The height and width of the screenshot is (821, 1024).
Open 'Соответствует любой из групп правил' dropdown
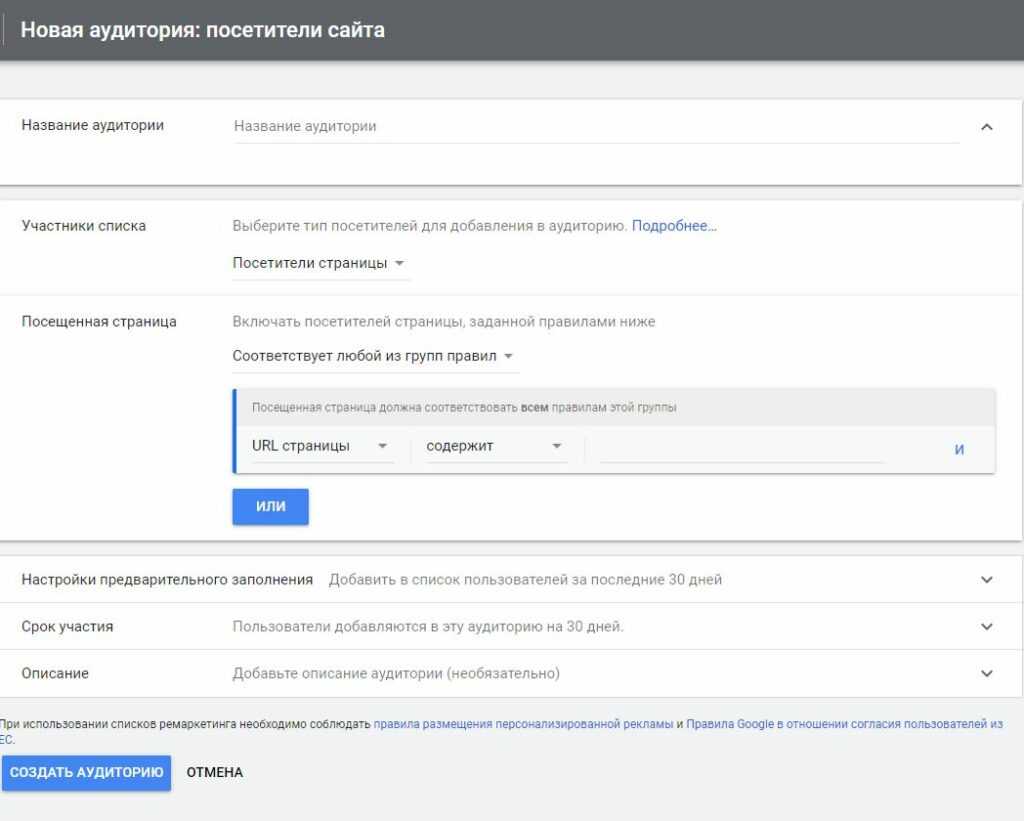click(x=373, y=356)
